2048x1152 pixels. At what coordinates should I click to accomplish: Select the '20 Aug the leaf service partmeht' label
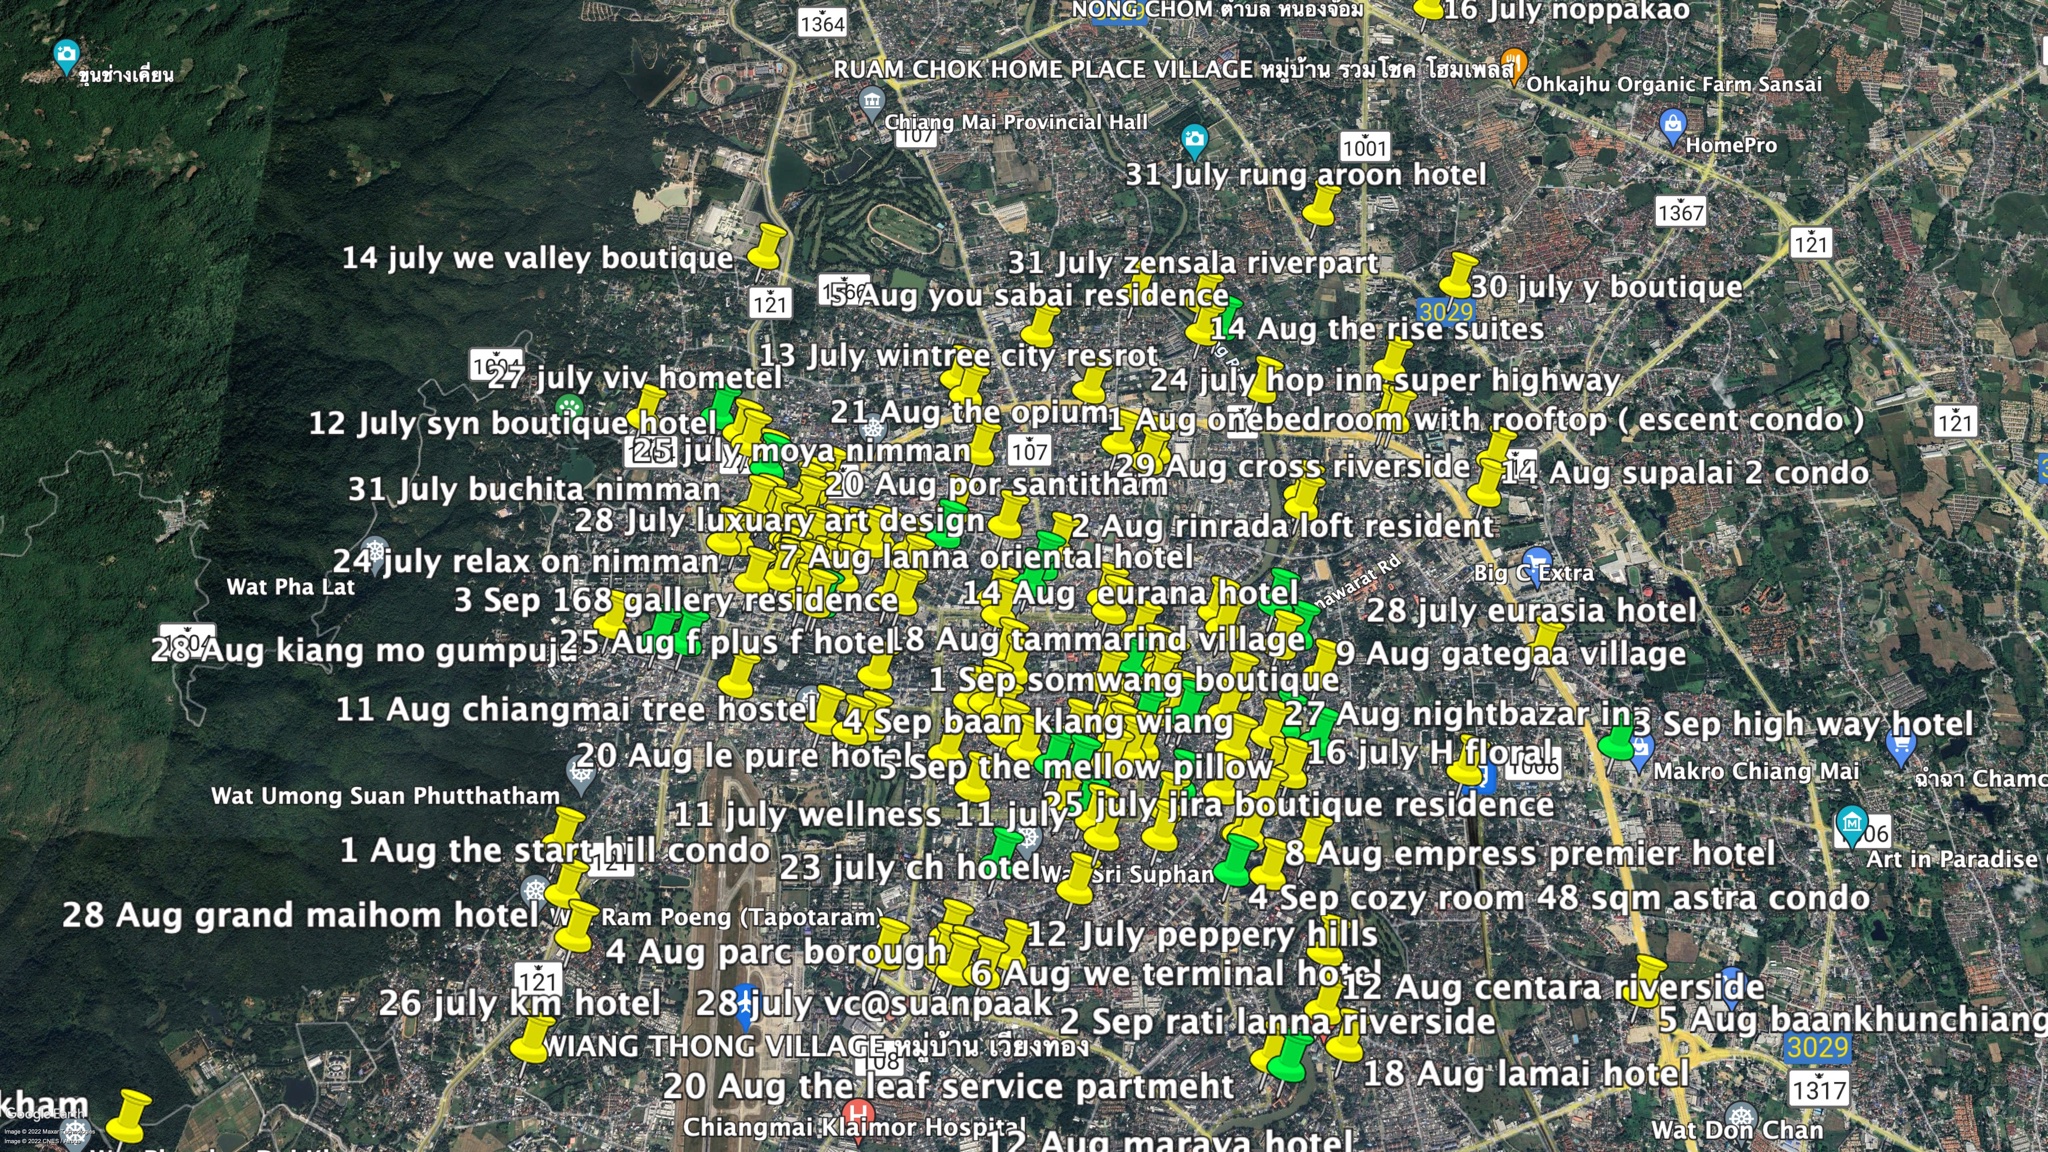click(949, 1086)
